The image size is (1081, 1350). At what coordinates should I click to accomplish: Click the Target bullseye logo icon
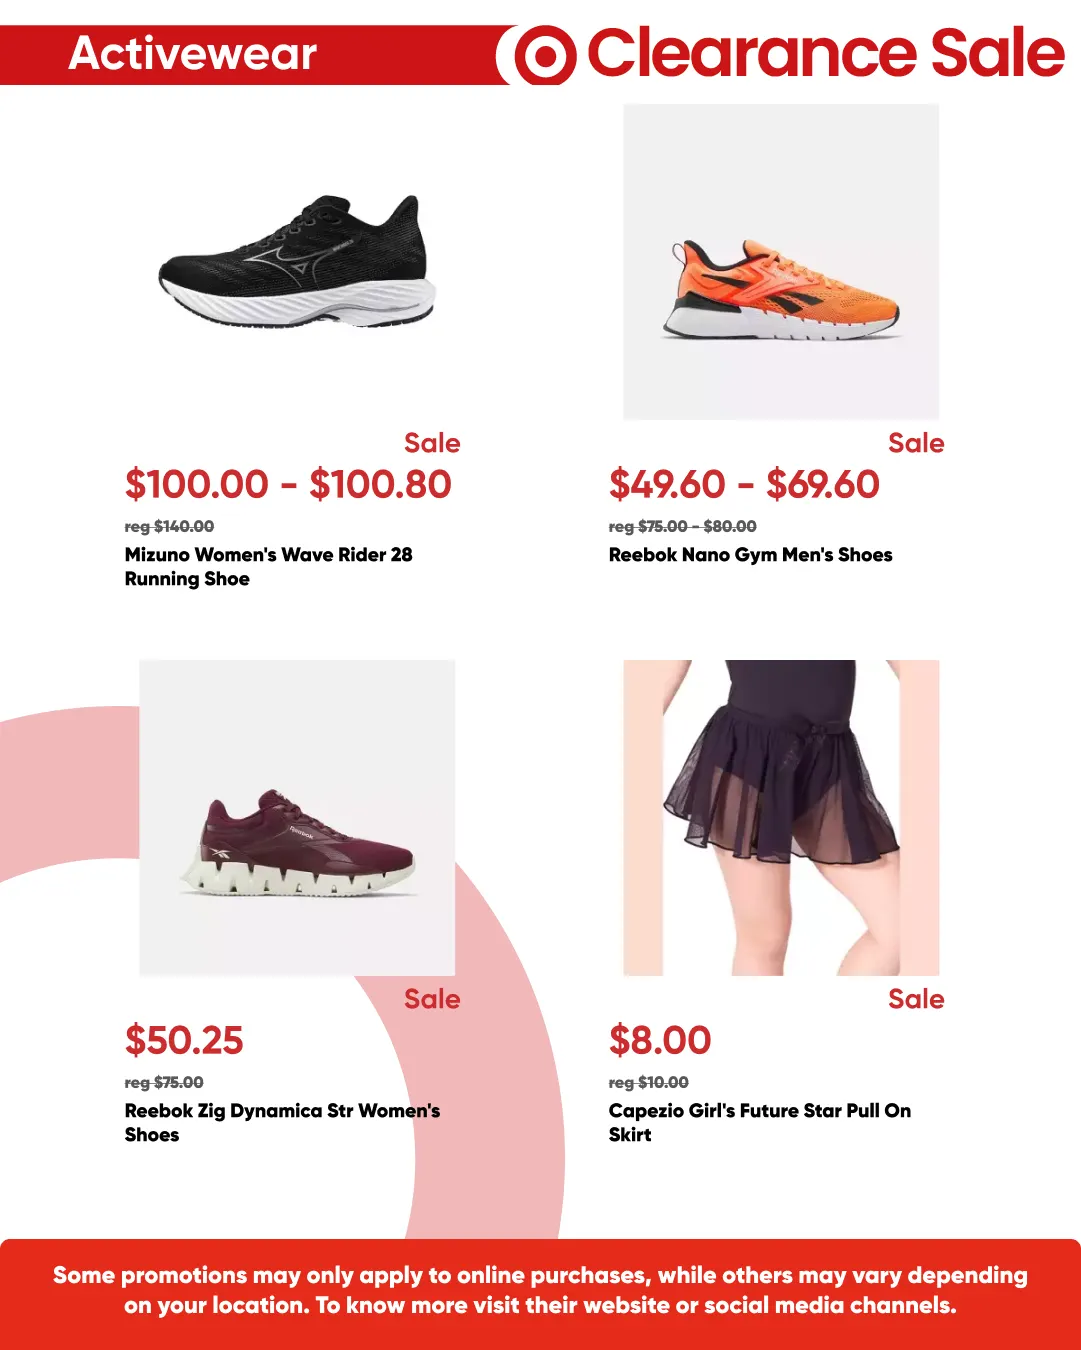click(545, 56)
